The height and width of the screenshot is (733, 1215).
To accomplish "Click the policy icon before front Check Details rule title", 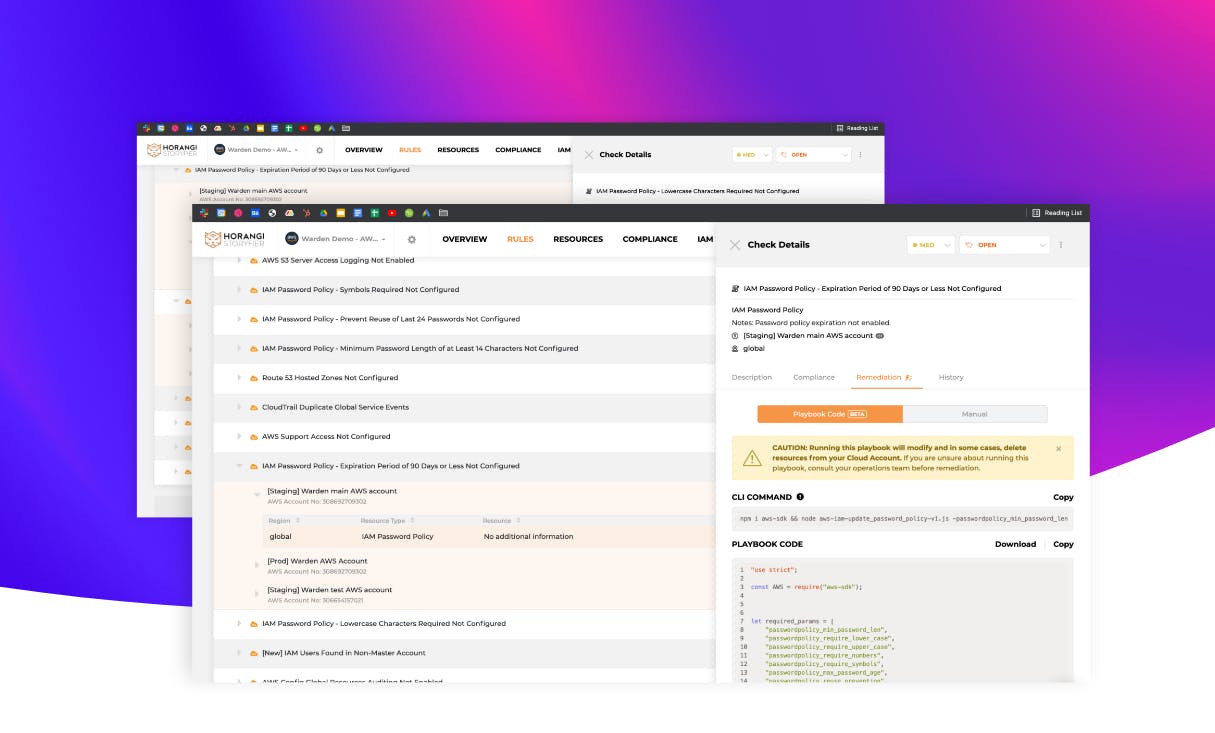I will (736, 289).
